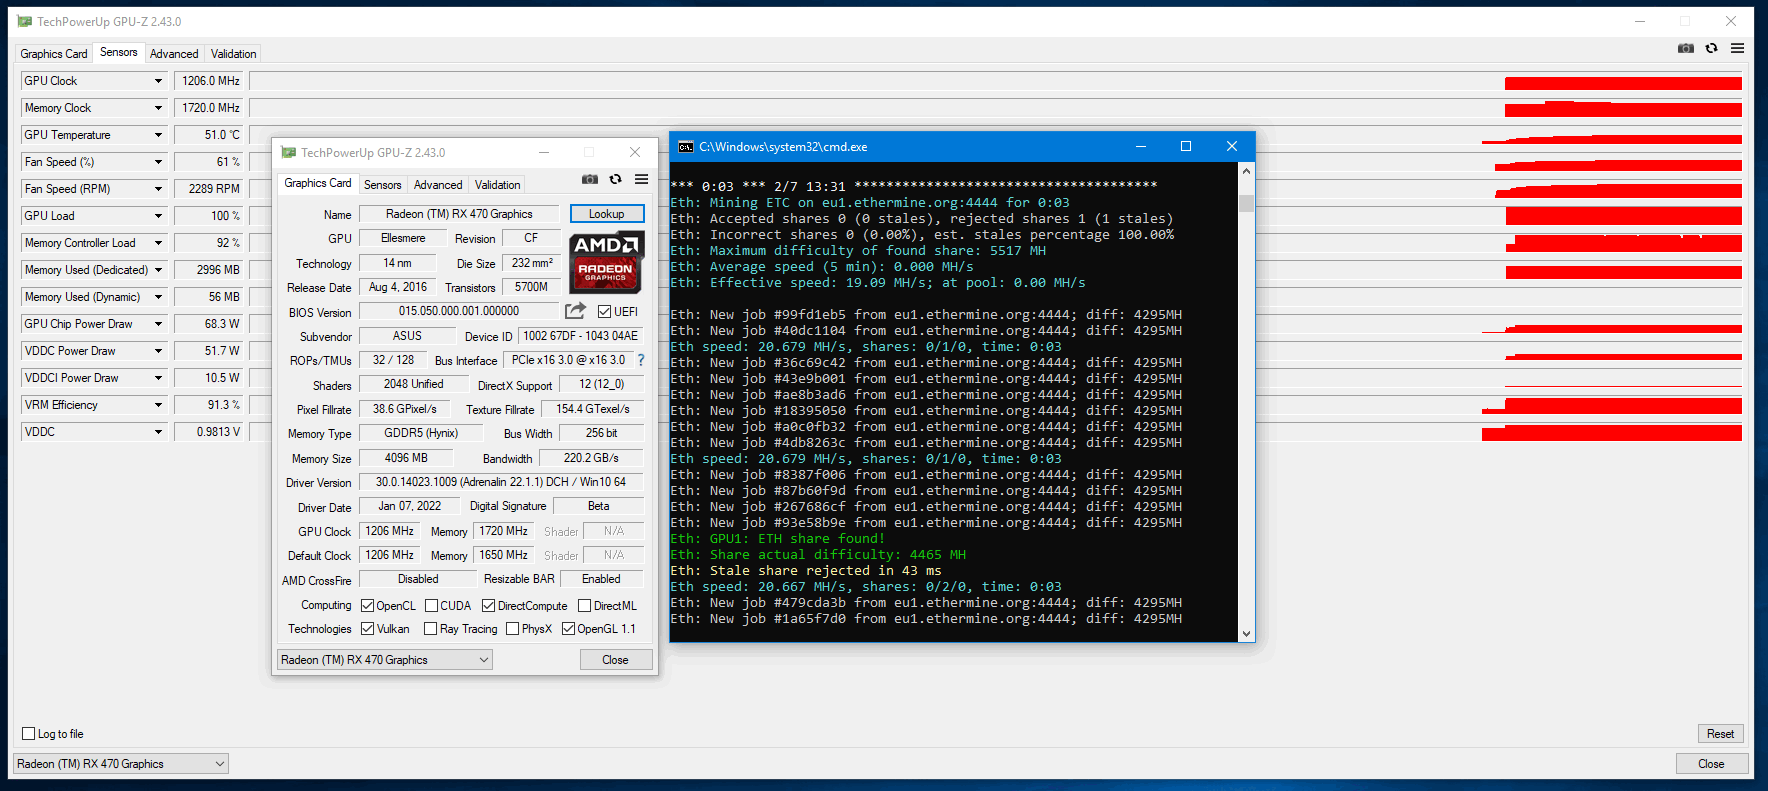
Task: Open hamburger menu in back Sensors window
Action: point(1737,48)
